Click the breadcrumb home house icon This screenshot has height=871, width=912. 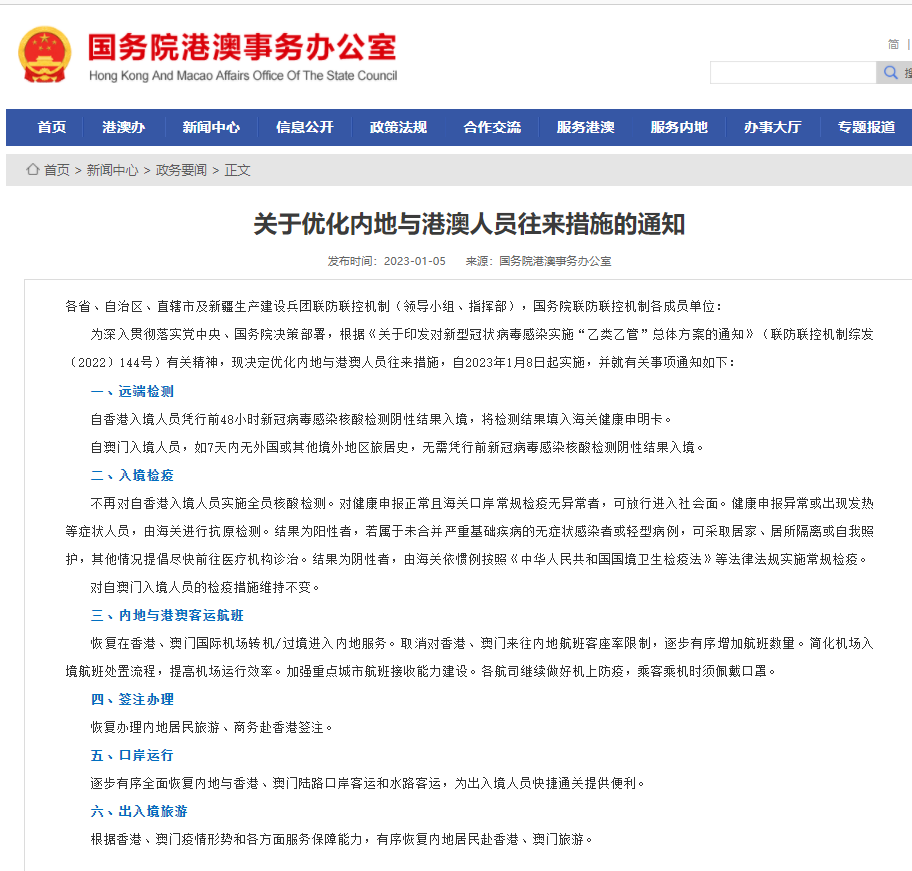33,170
